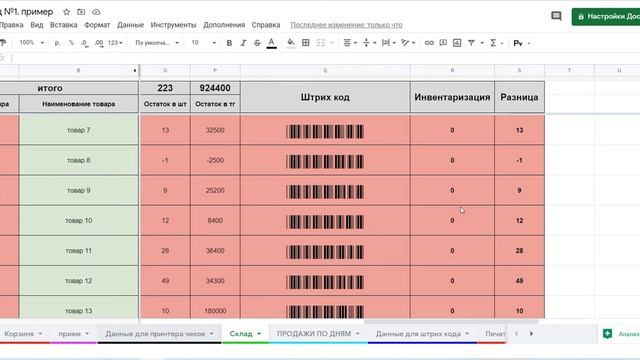
Task: Click the cloud save status icon
Action: click(96, 12)
